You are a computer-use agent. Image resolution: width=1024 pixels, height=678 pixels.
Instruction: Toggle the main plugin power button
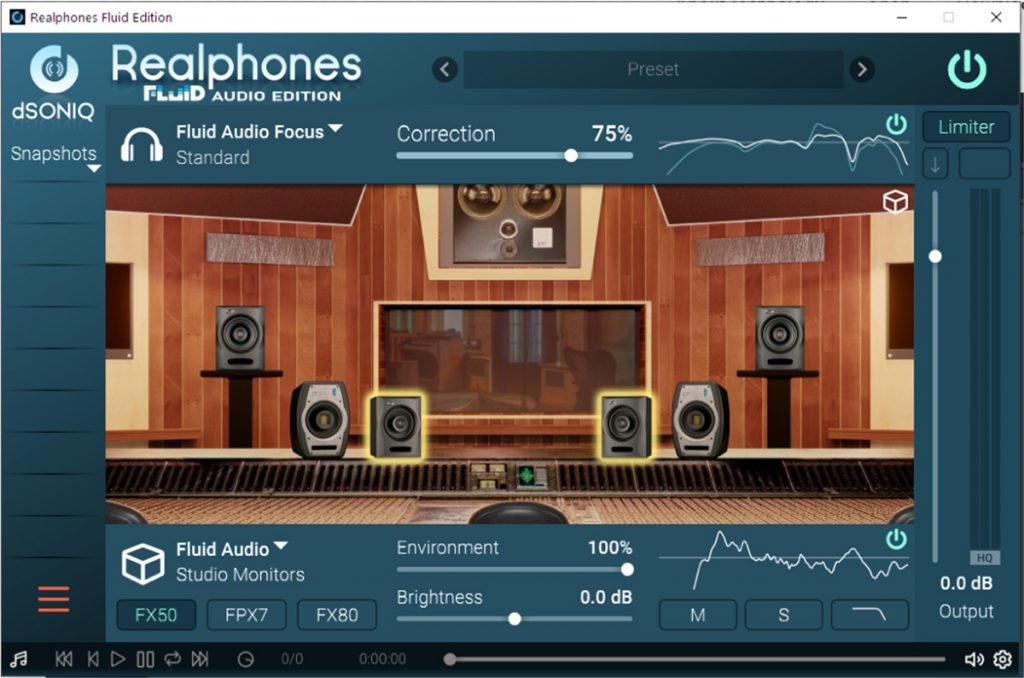(x=967, y=69)
